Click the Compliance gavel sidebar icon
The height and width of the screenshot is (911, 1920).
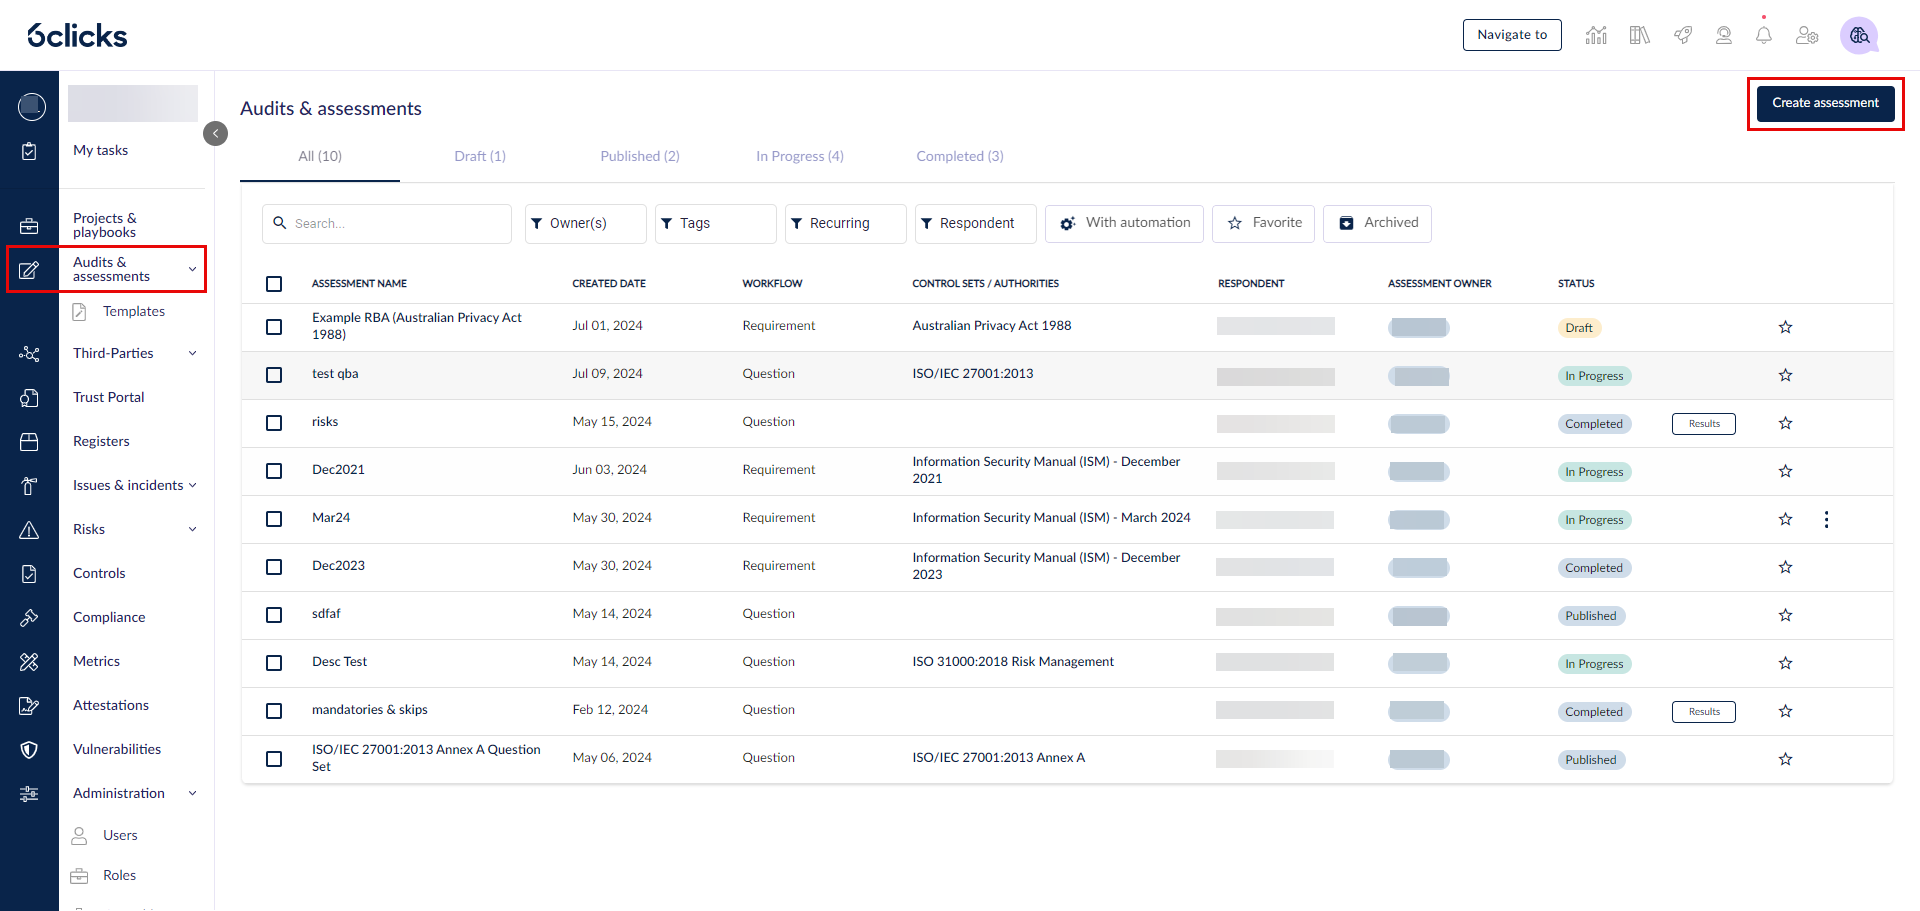tap(29, 618)
